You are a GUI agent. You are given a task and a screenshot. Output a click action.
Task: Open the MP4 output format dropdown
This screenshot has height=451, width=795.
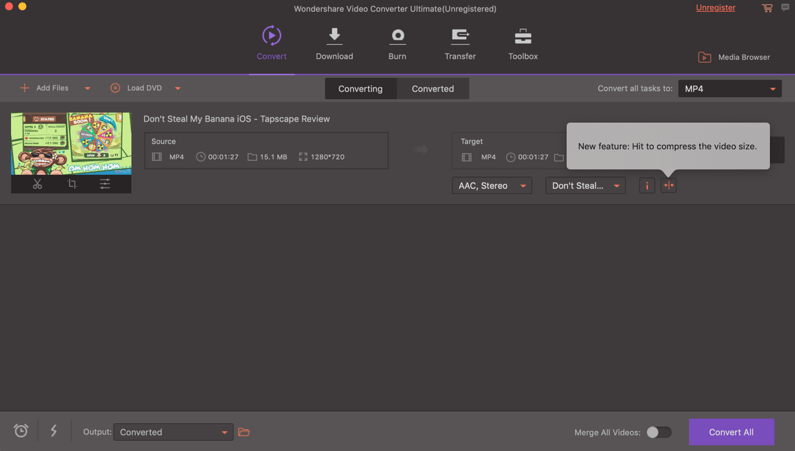point(730,89)
